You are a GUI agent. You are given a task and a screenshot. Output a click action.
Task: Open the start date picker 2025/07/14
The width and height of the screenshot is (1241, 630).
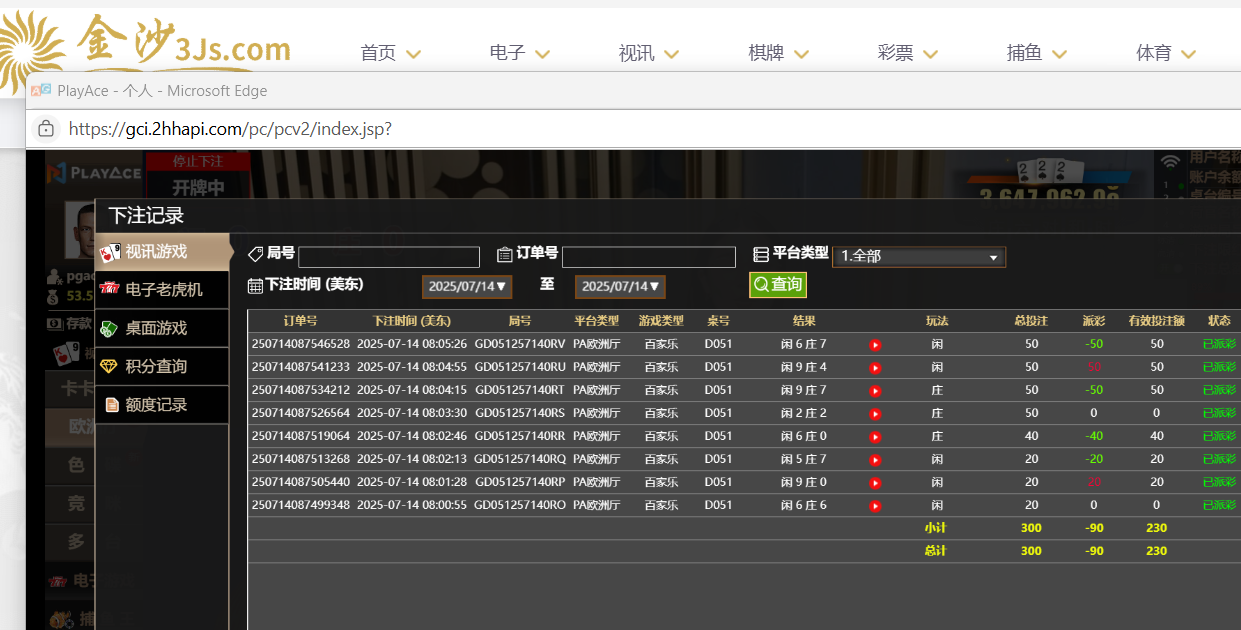pyautogui.click(x=467, y=287)
